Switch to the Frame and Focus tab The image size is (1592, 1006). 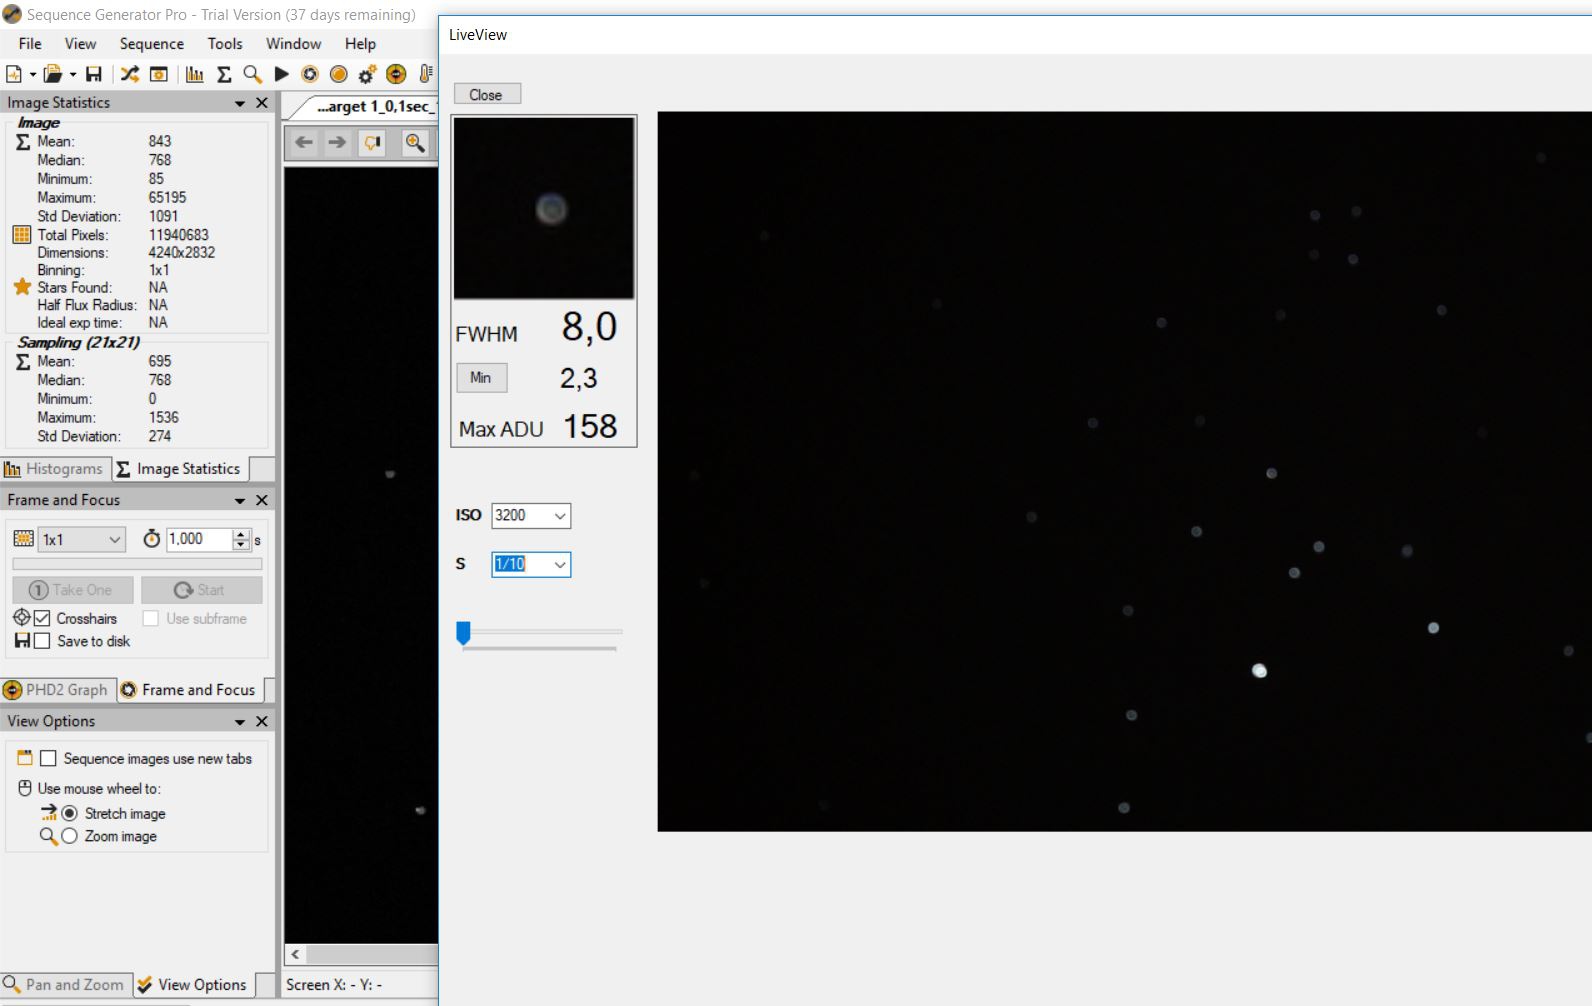(189, 690)
